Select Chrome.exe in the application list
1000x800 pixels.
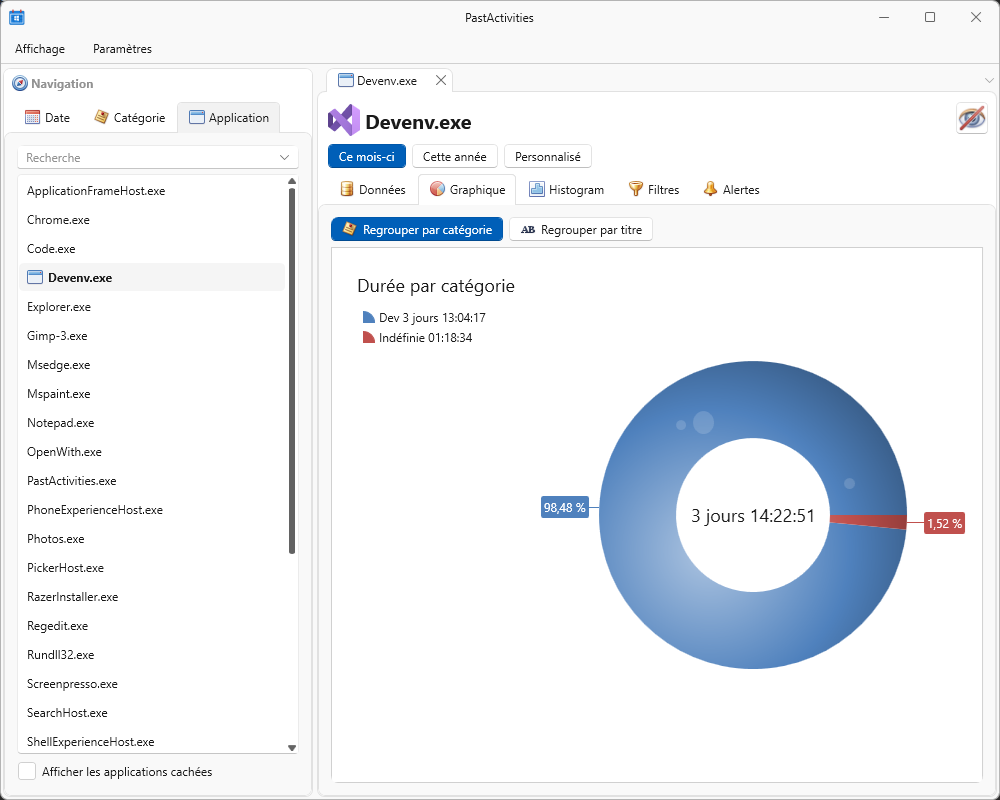tap(58, 220)
